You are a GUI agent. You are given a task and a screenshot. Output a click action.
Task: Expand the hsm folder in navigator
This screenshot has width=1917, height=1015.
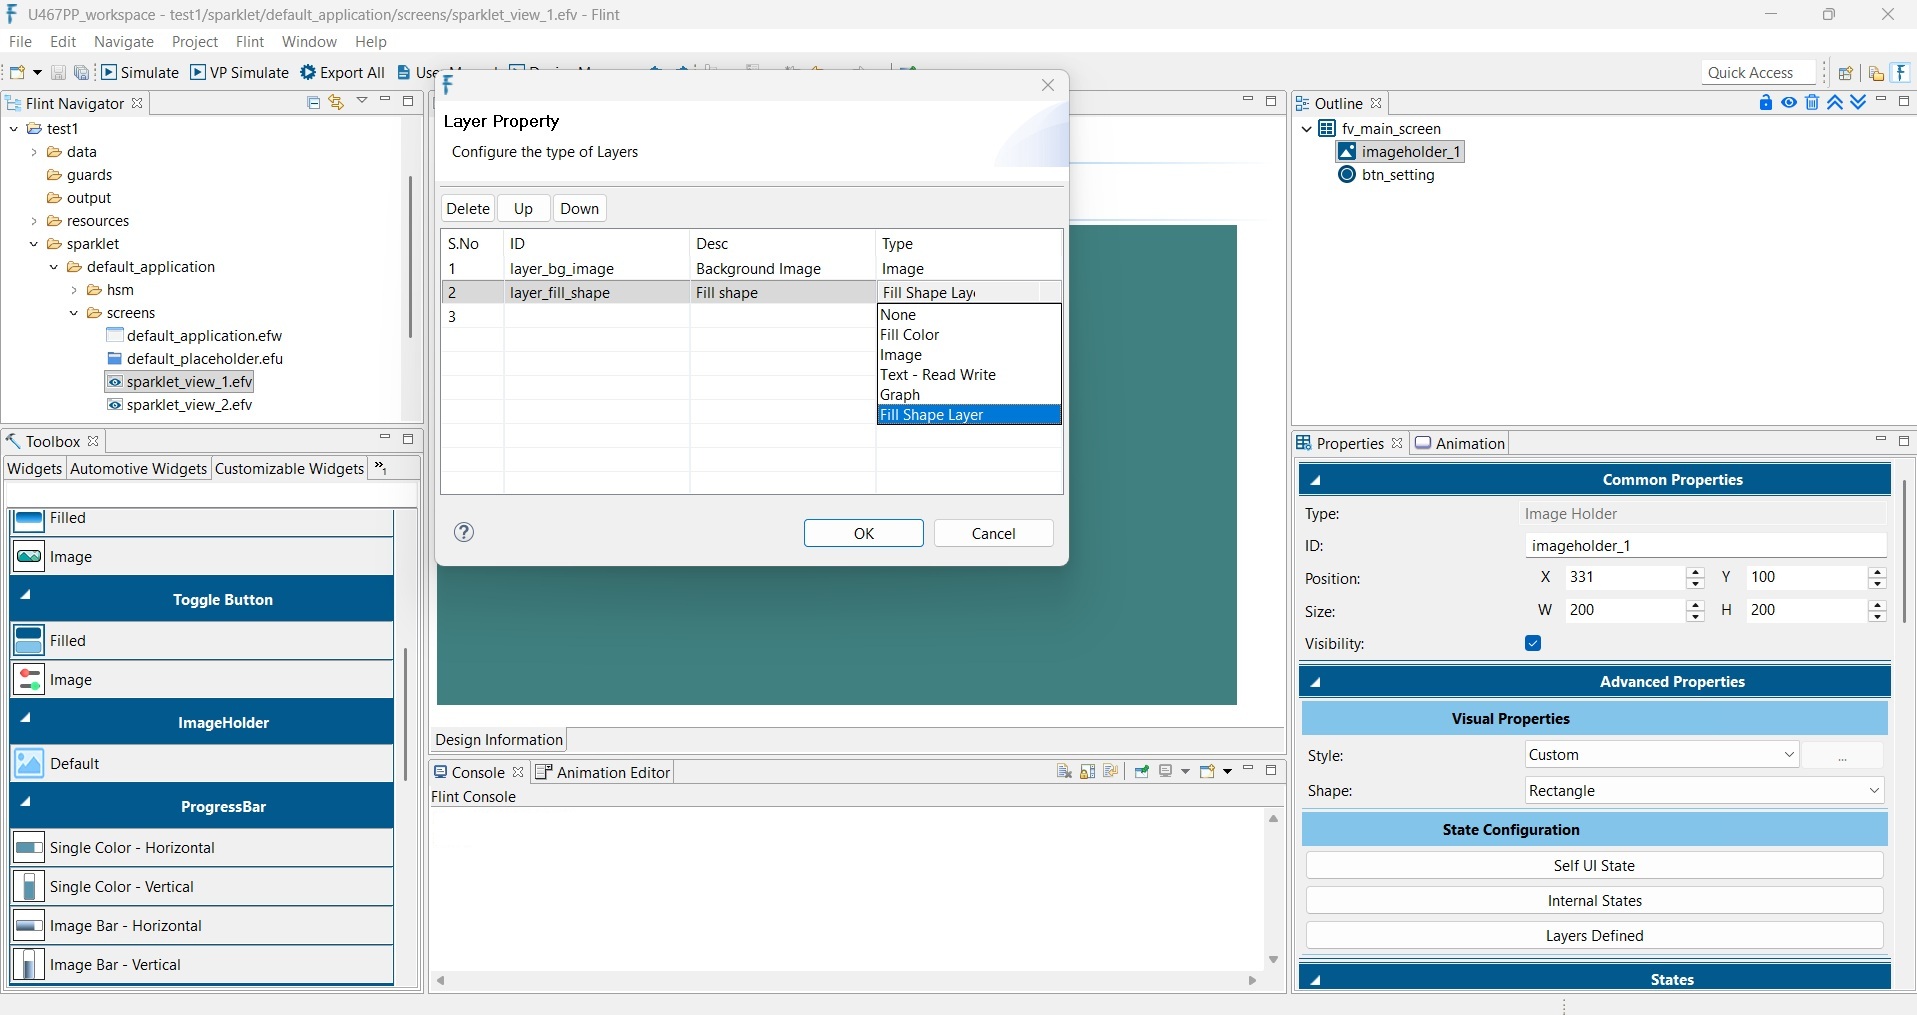(x=74, y=290)
